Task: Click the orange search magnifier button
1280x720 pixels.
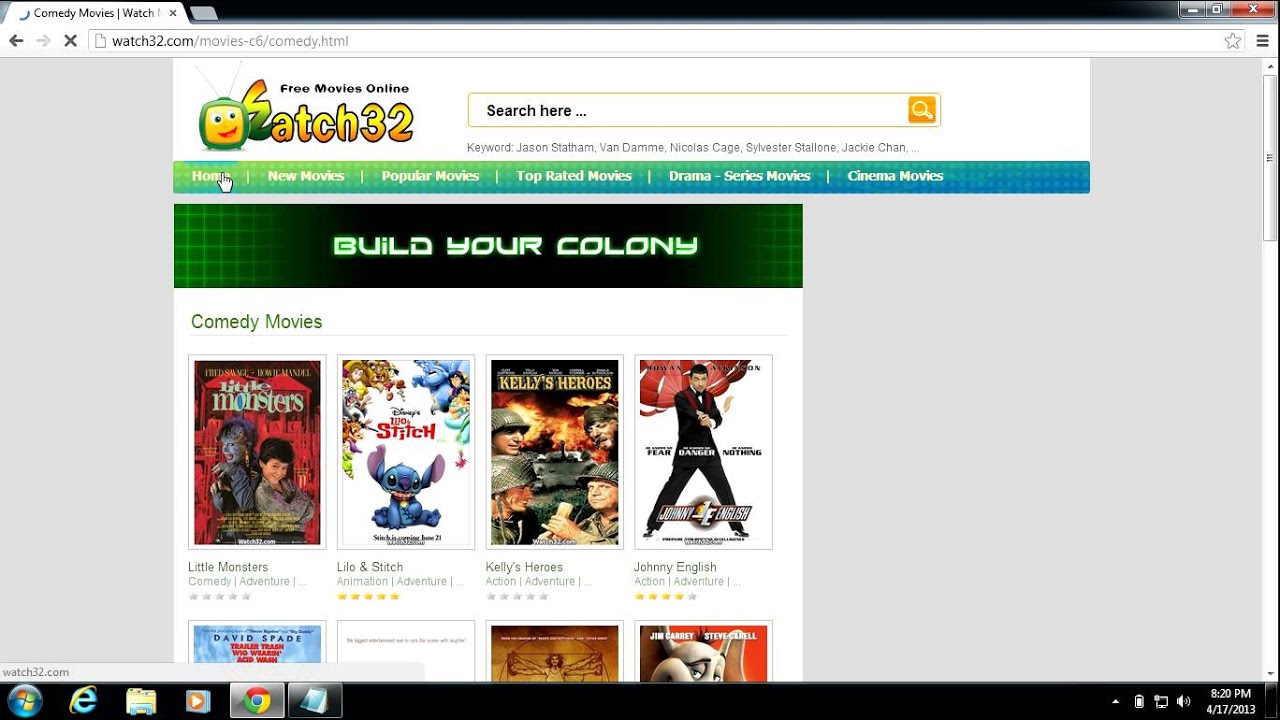Action: coord(921,110)
